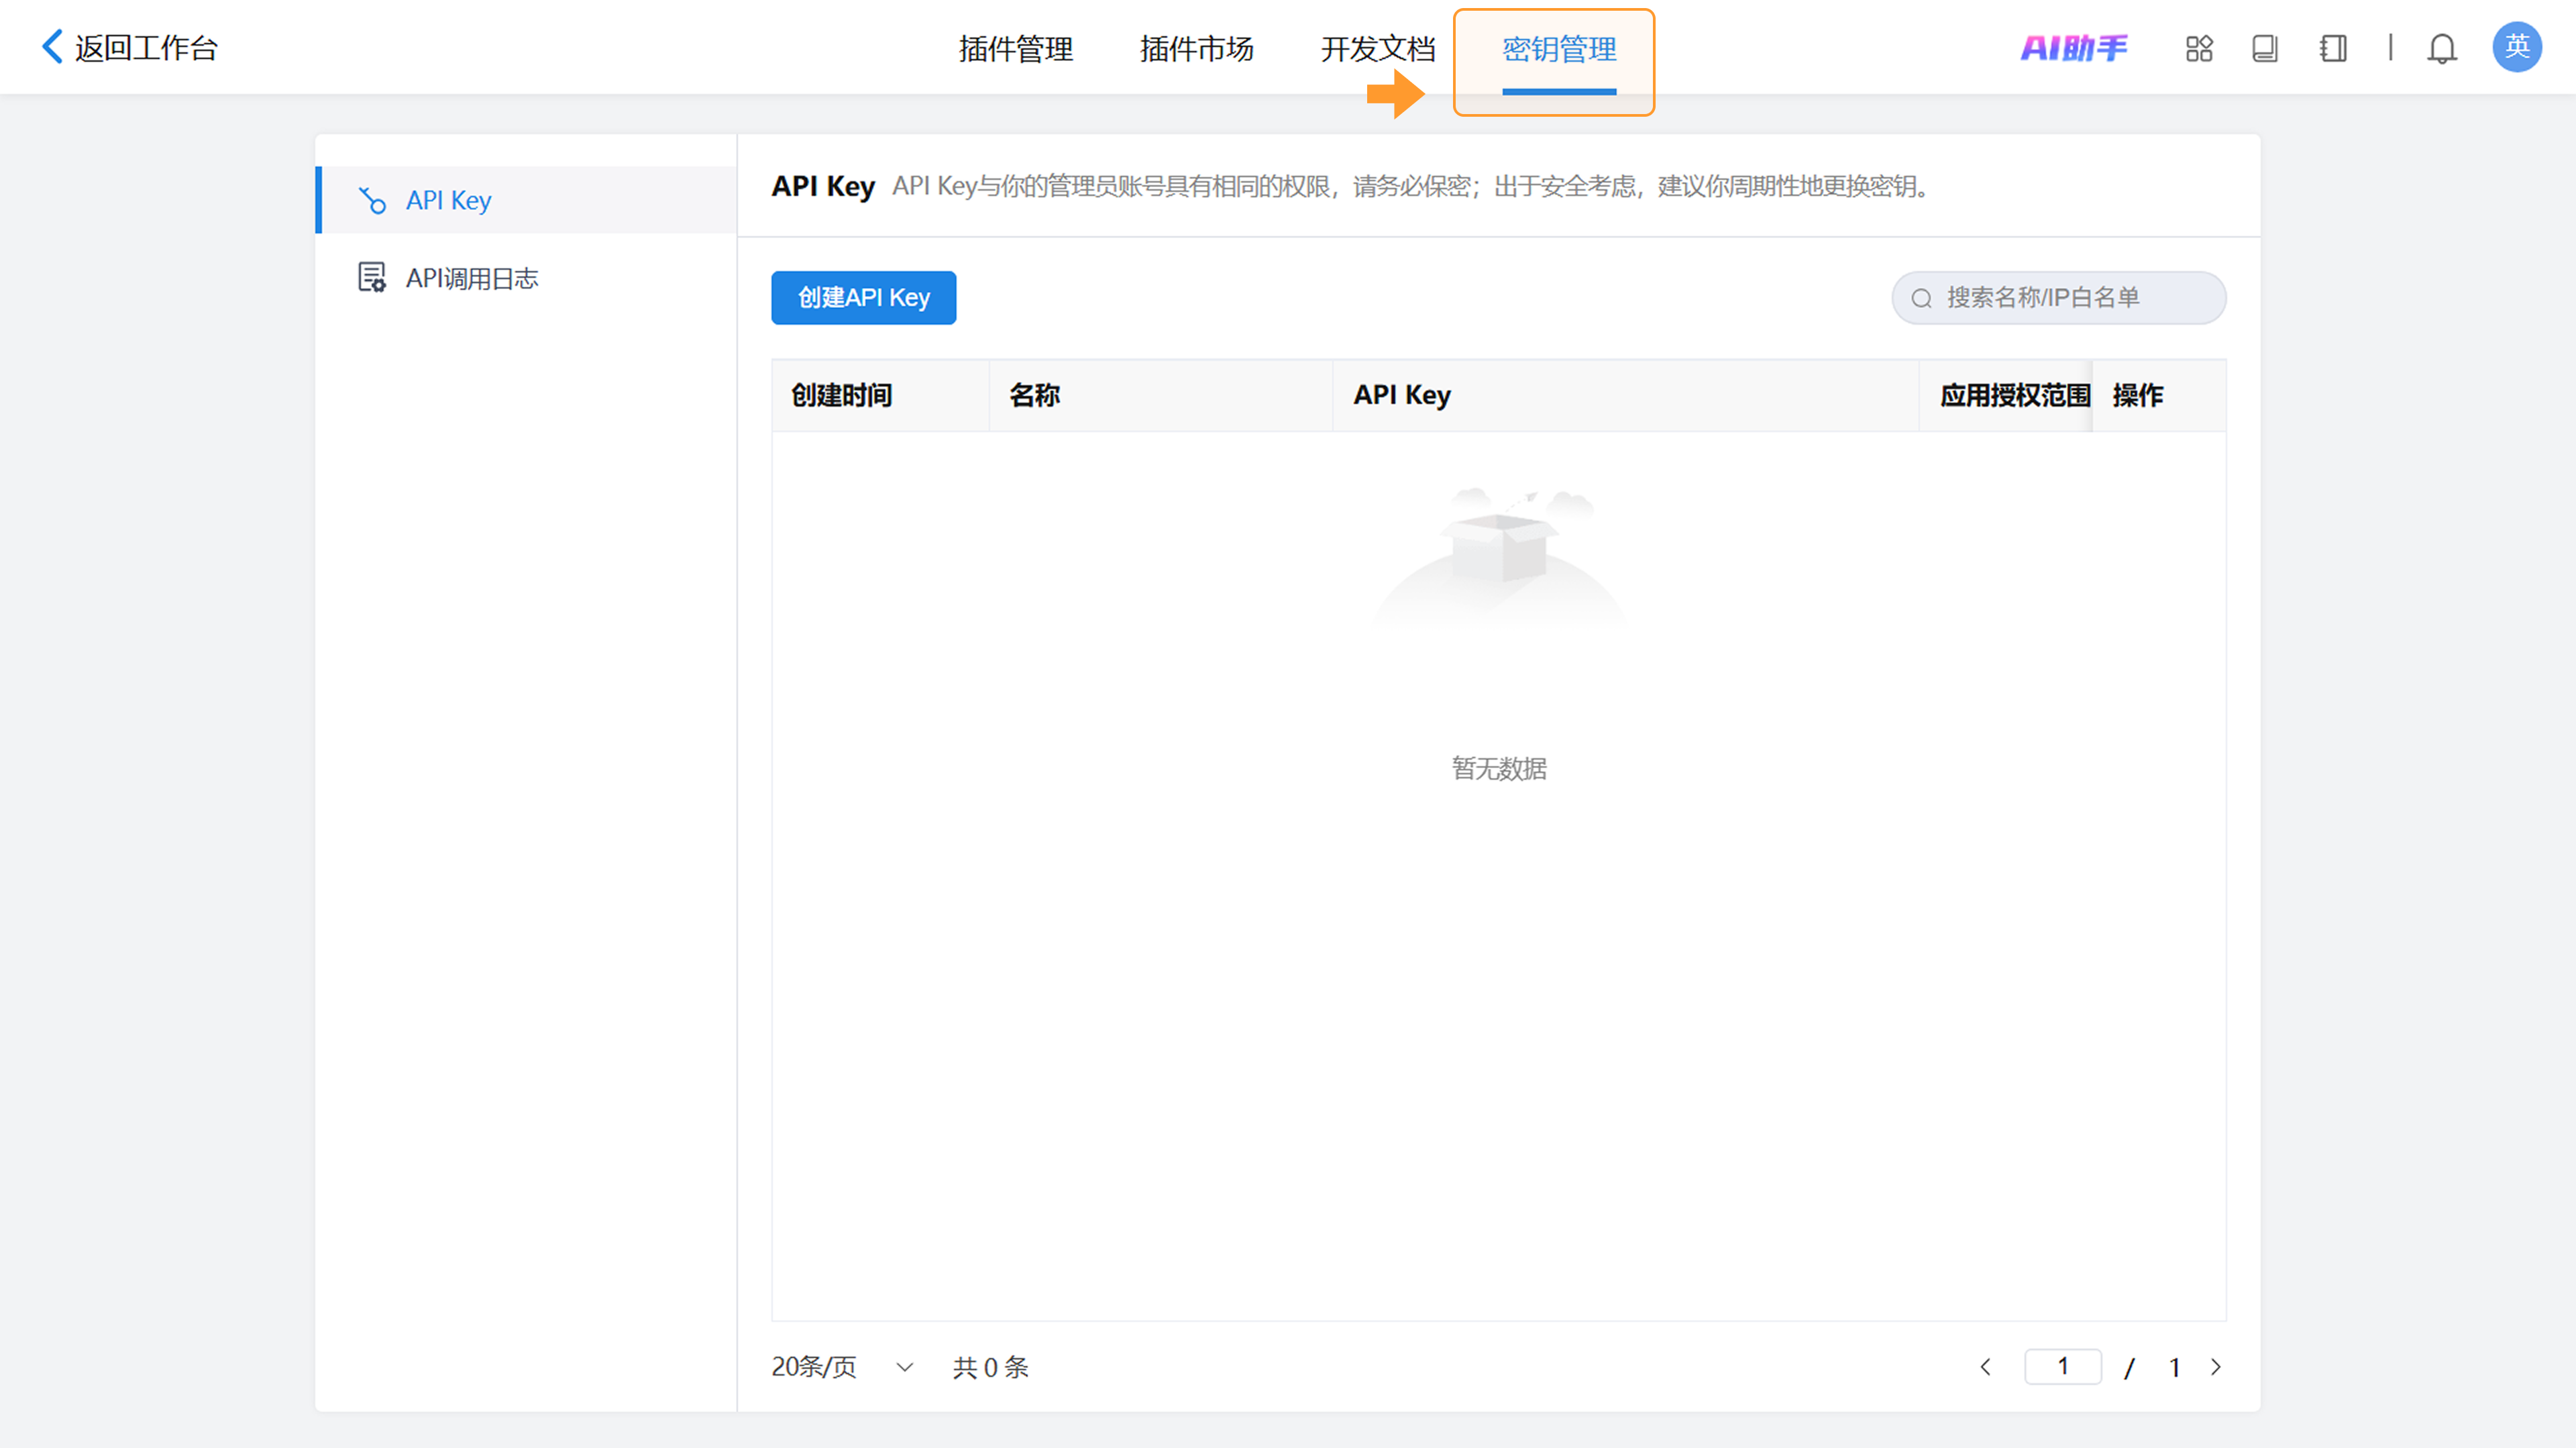Image resolution: width=2576 pixels, height=1448 pixels.
Task: Go to next page arrow
Action: [2215, 1366]
